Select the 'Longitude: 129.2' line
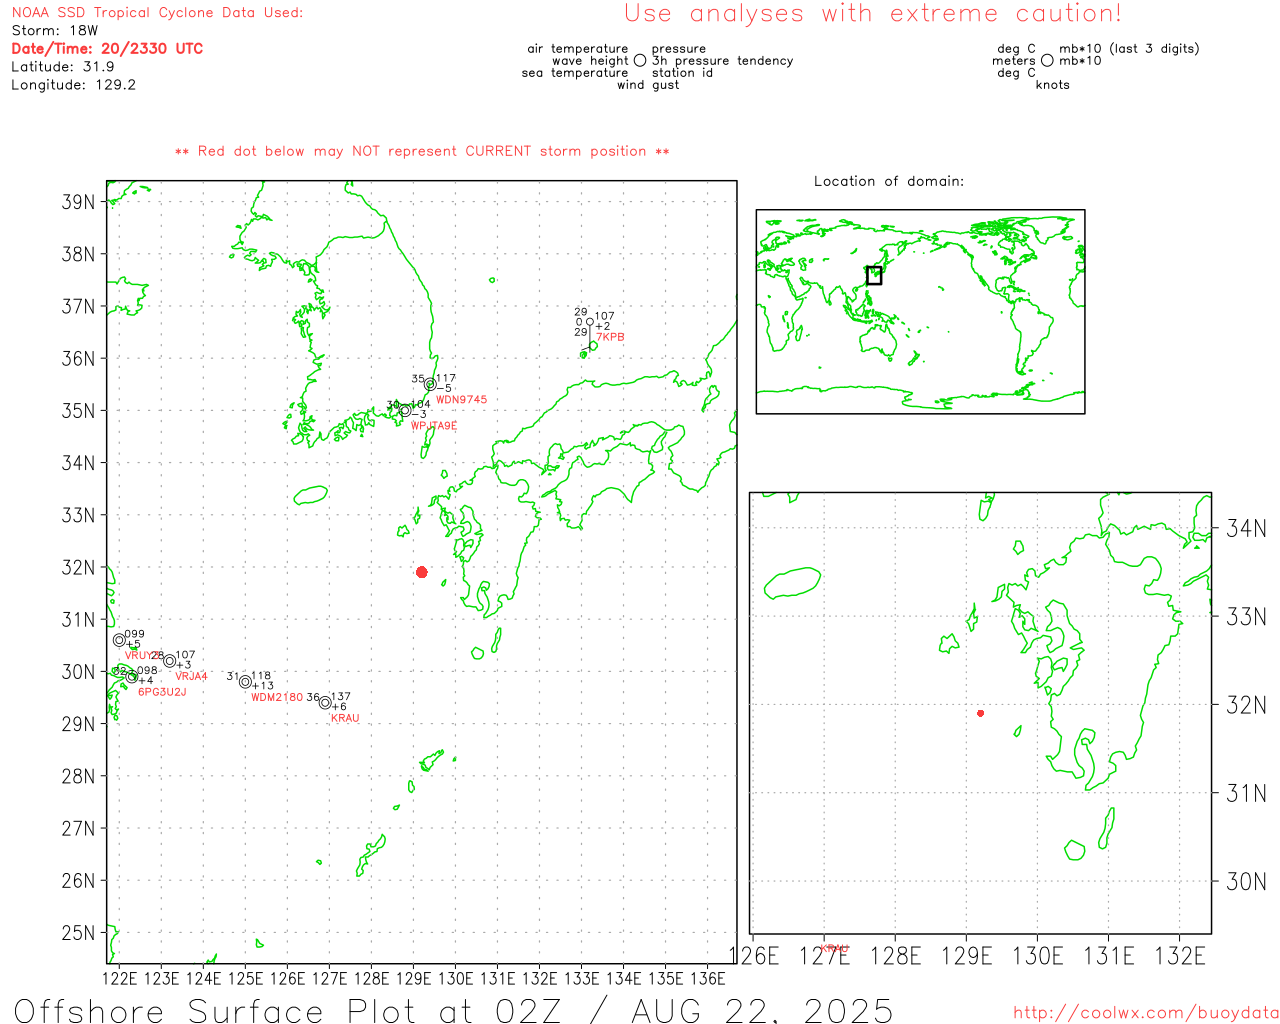This screenshot has height=1024, width=1280. point(73,85)
